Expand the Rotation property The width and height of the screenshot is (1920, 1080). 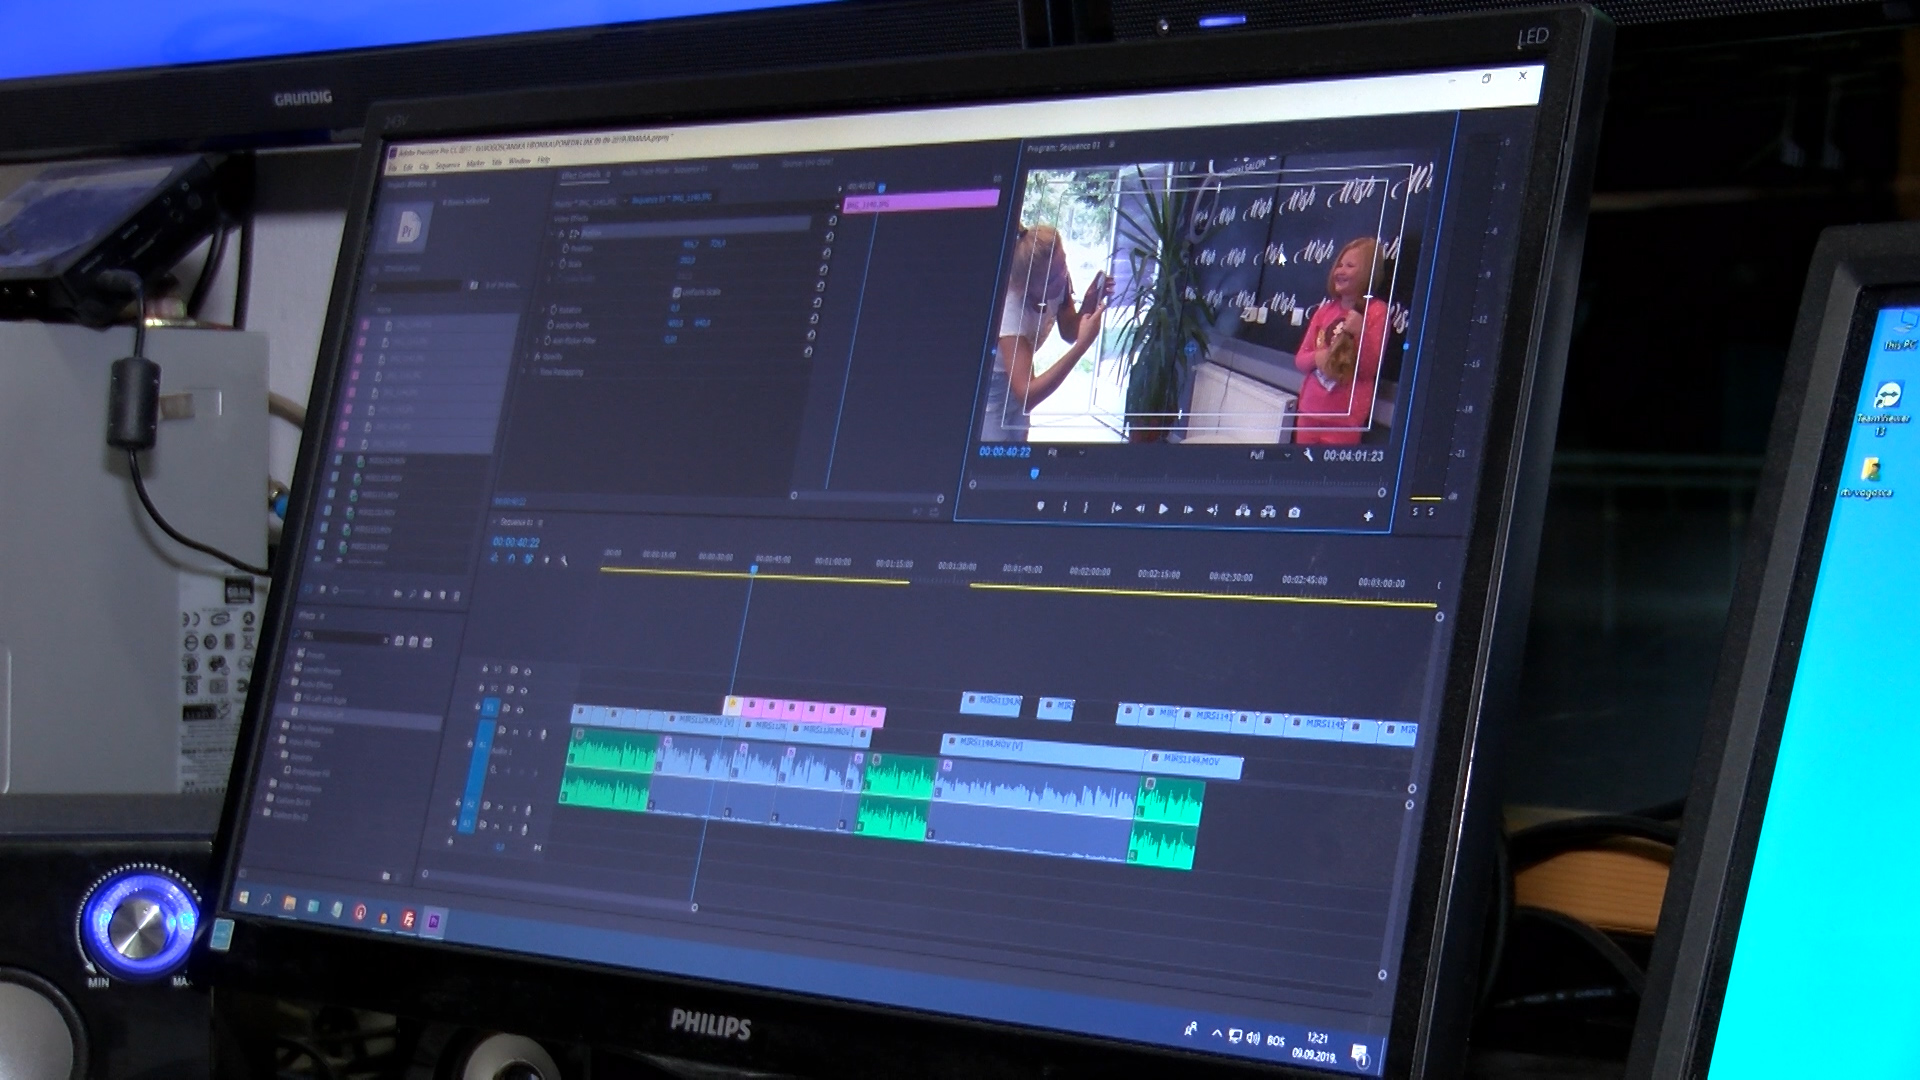point(543,310)
